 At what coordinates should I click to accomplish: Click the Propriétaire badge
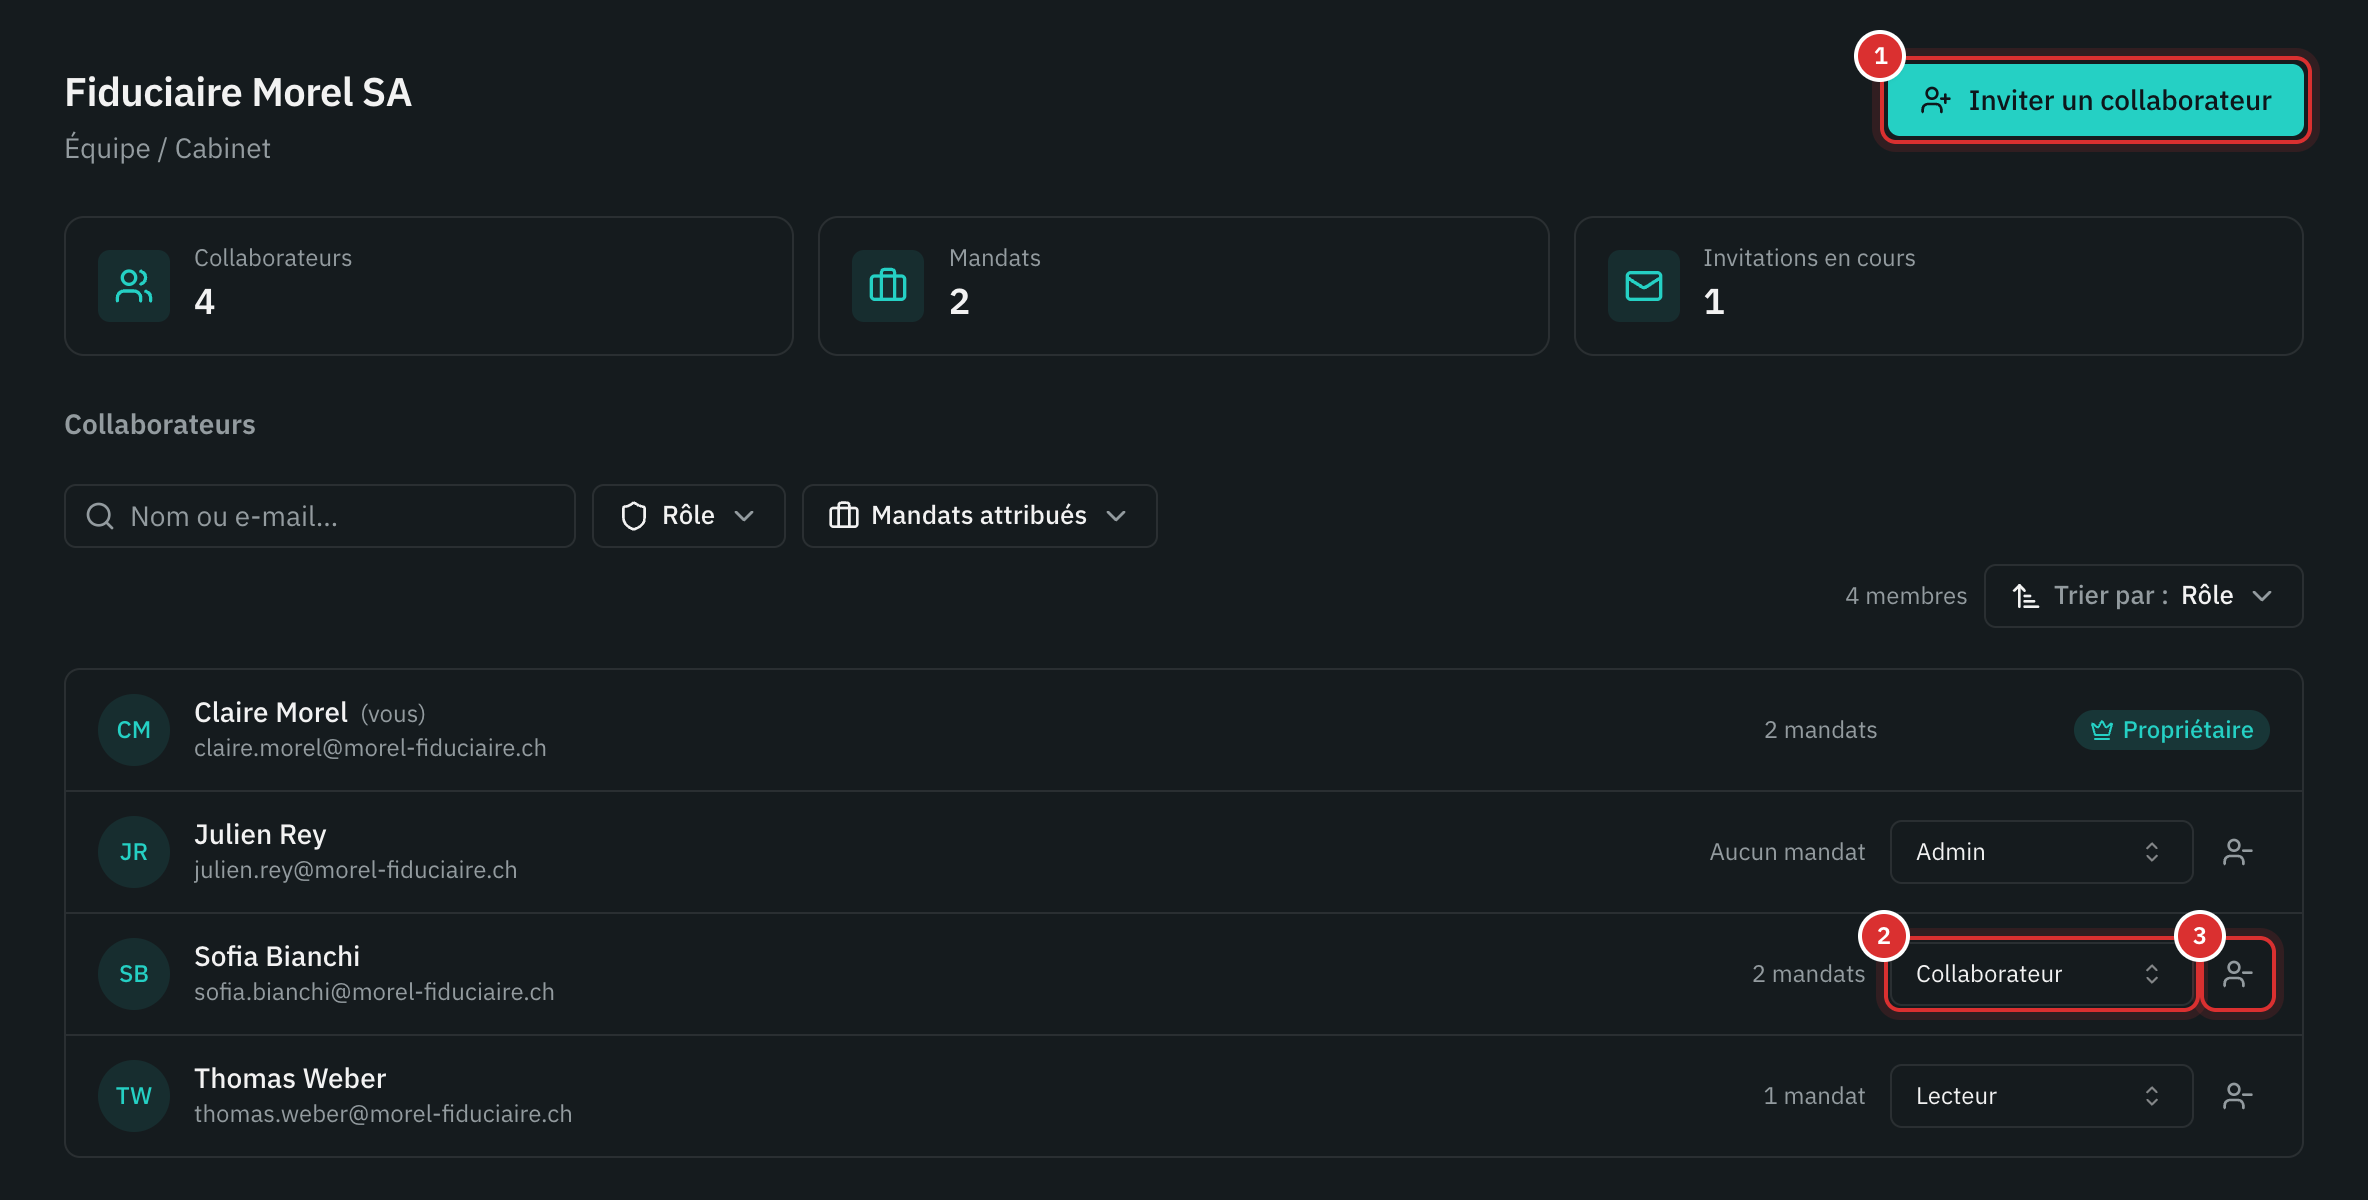[2172, 730]
